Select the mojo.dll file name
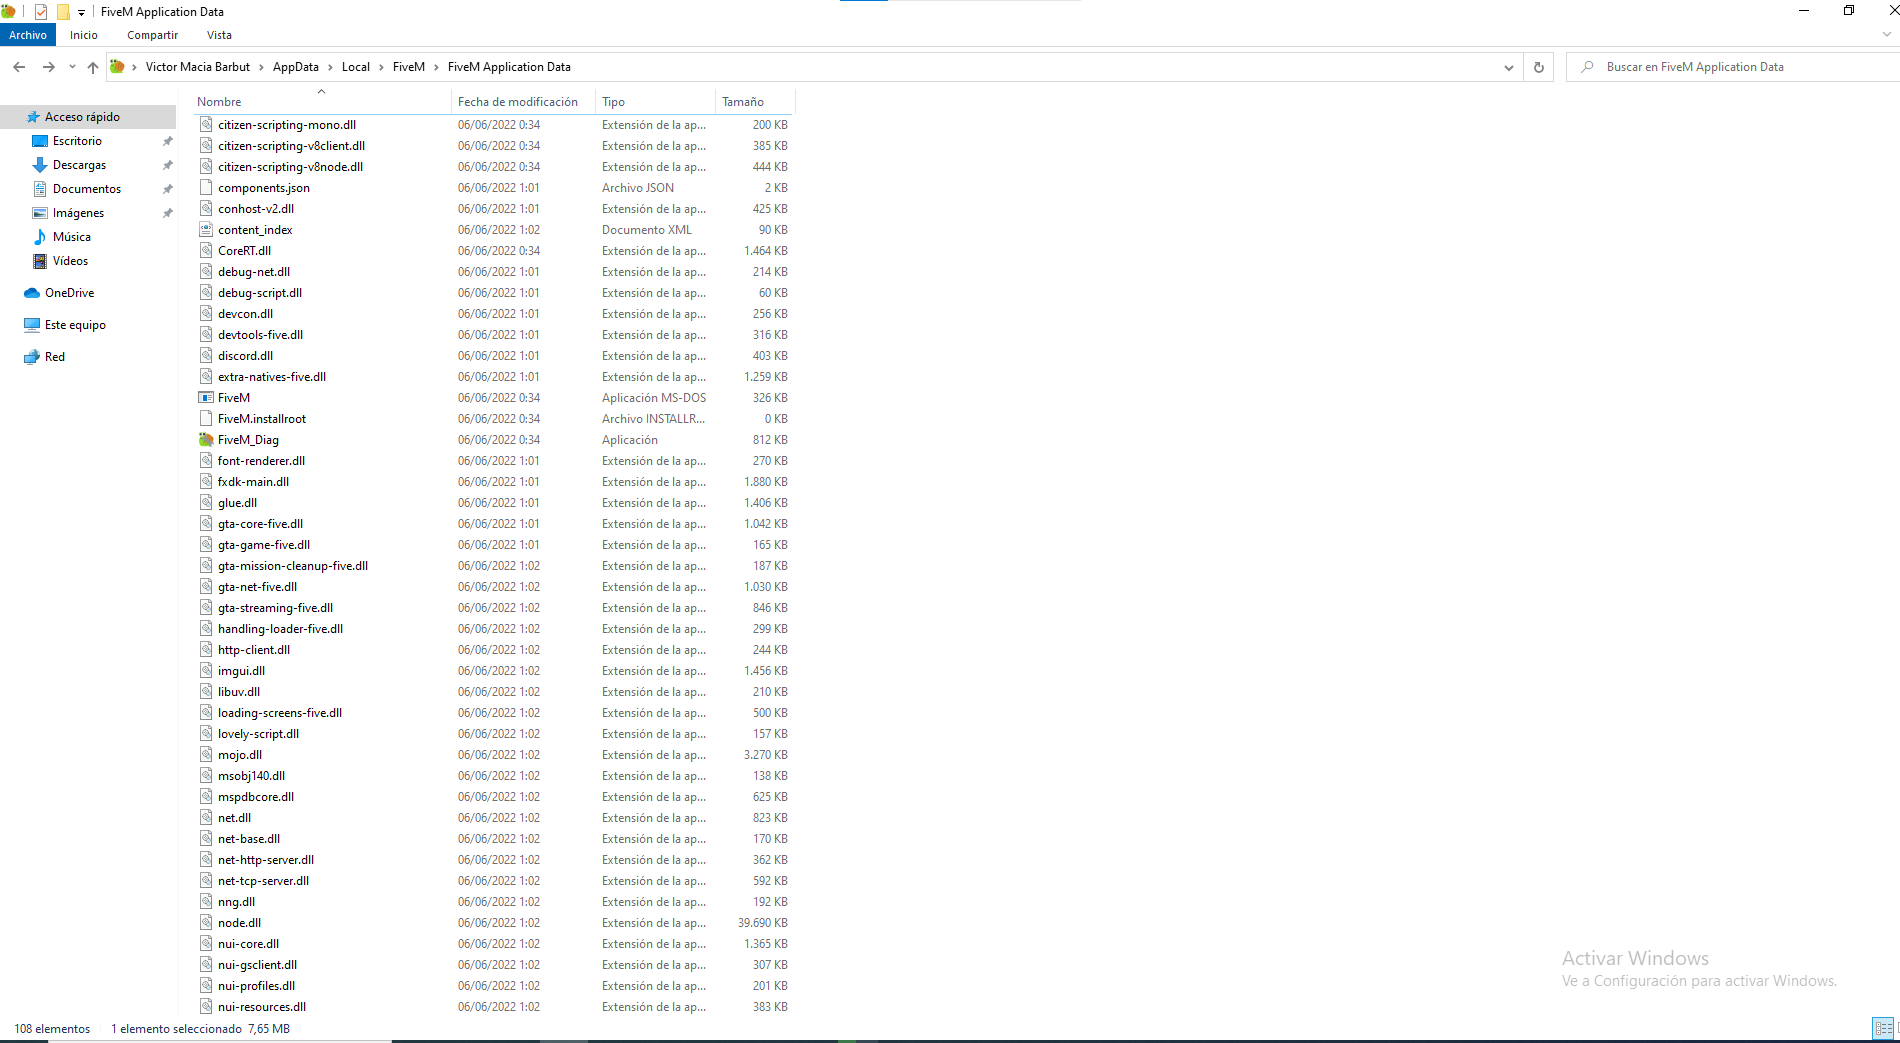This screenshot has width=1900, height=1043. point(240,755)
